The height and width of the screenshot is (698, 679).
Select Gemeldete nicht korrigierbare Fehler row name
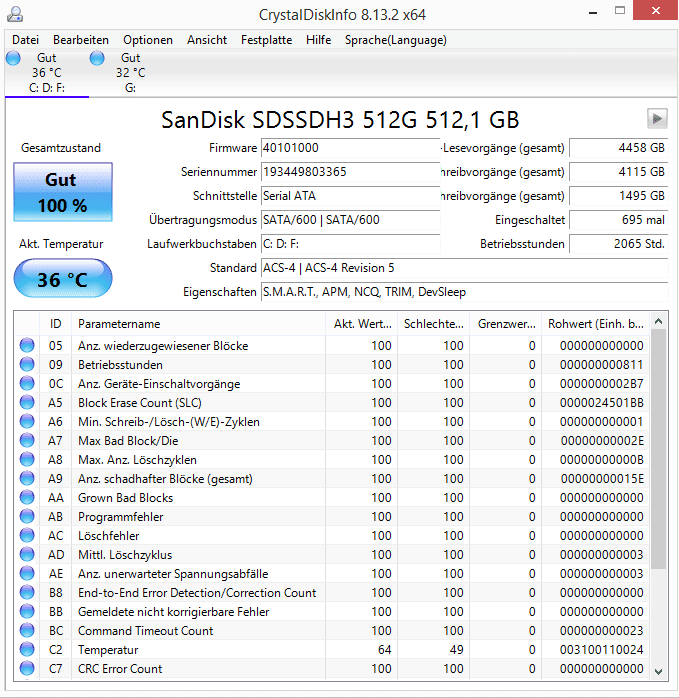(x=174, y=612)
